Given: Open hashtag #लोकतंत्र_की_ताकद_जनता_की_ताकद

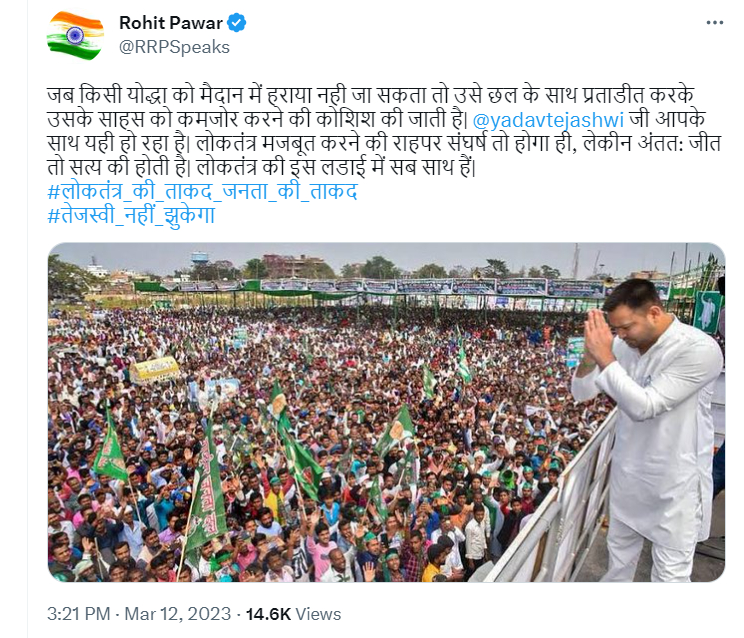Looking at the screenshot, I should 203,191.
